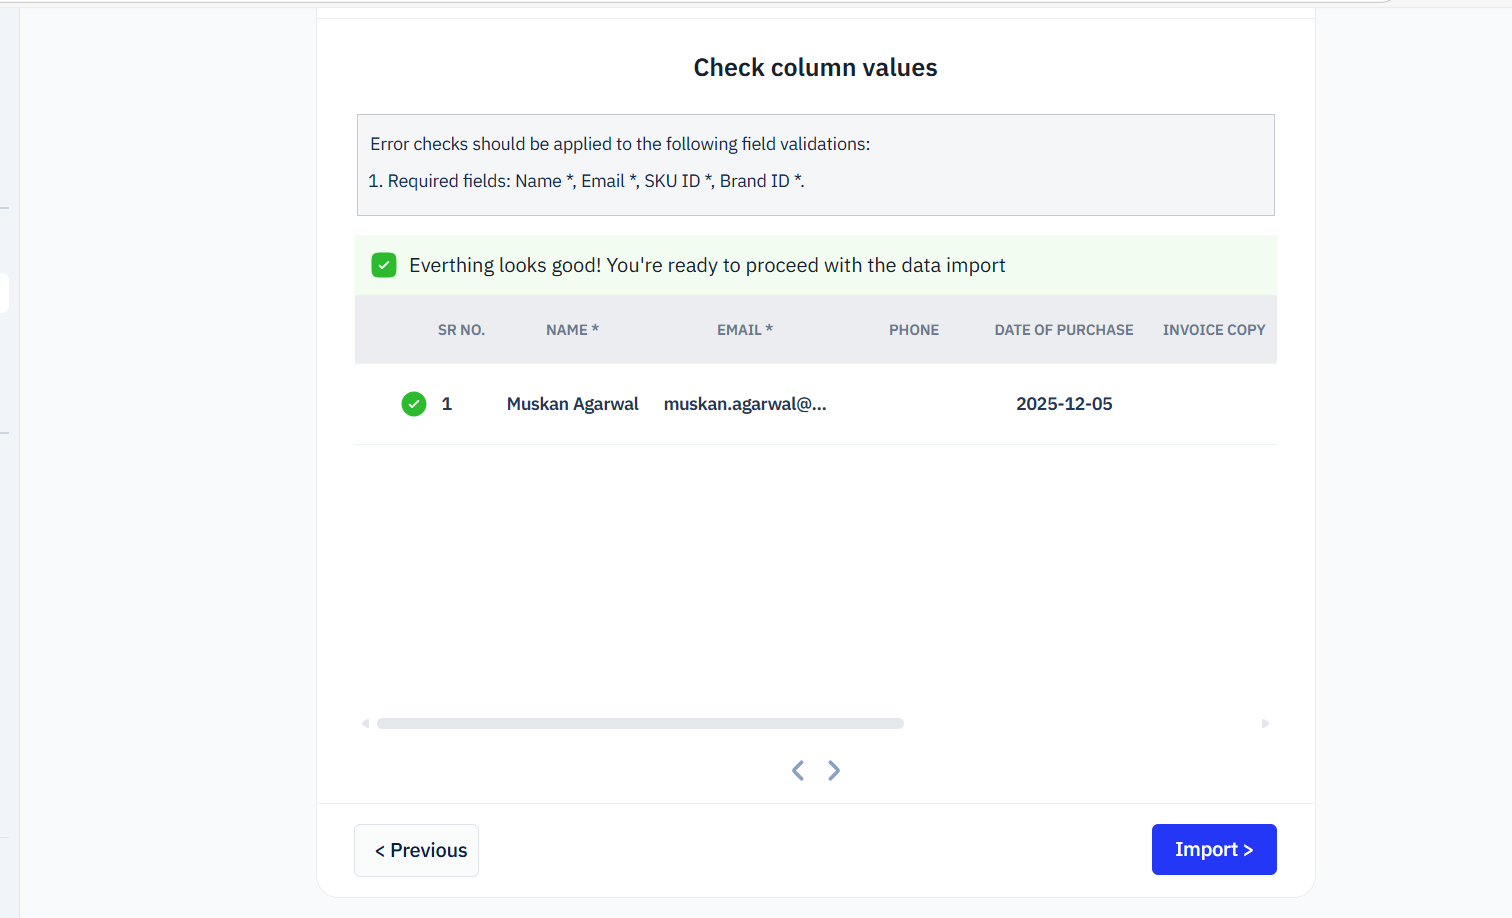This screenshot has height=918, width=1512.
Task: Click the green checkmark in the success banner
Action: [384, 265]
